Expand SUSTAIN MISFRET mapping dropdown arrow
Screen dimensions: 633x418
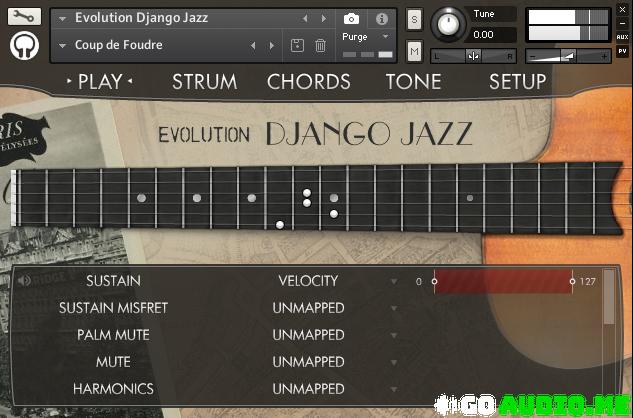point(394,309)
